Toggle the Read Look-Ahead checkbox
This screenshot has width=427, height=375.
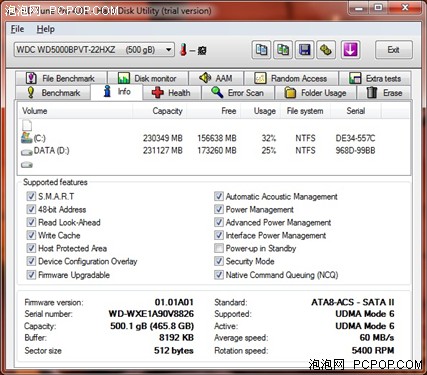coord(31,222)
